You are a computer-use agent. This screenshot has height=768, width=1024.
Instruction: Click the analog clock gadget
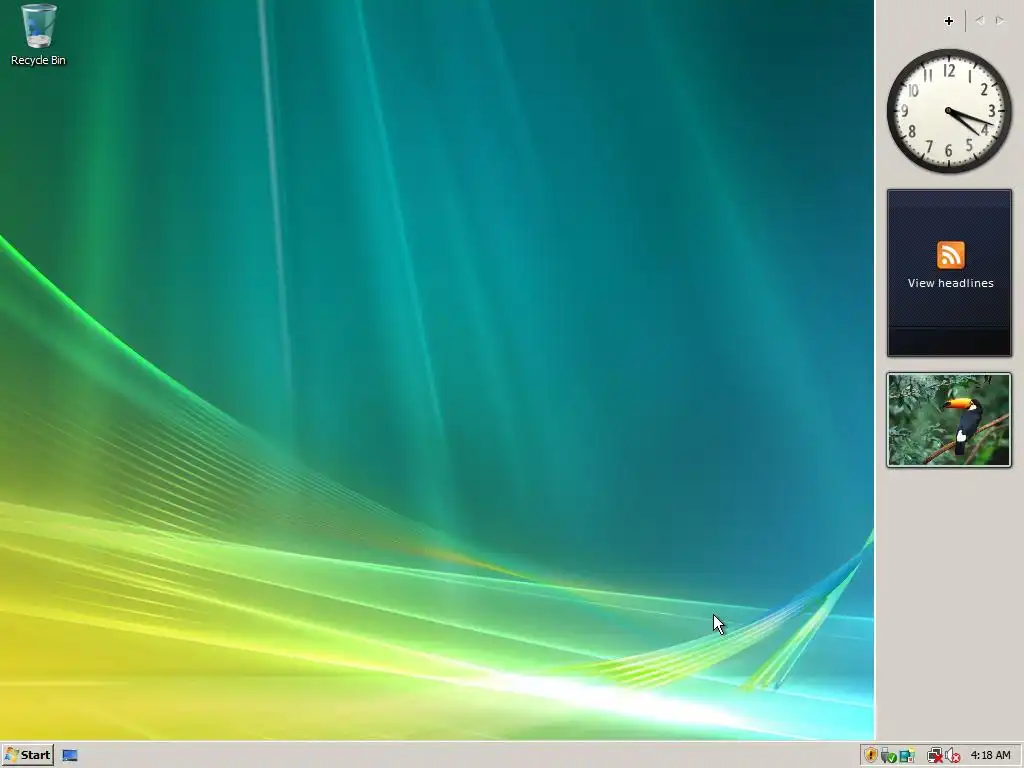tap(949, 111)
